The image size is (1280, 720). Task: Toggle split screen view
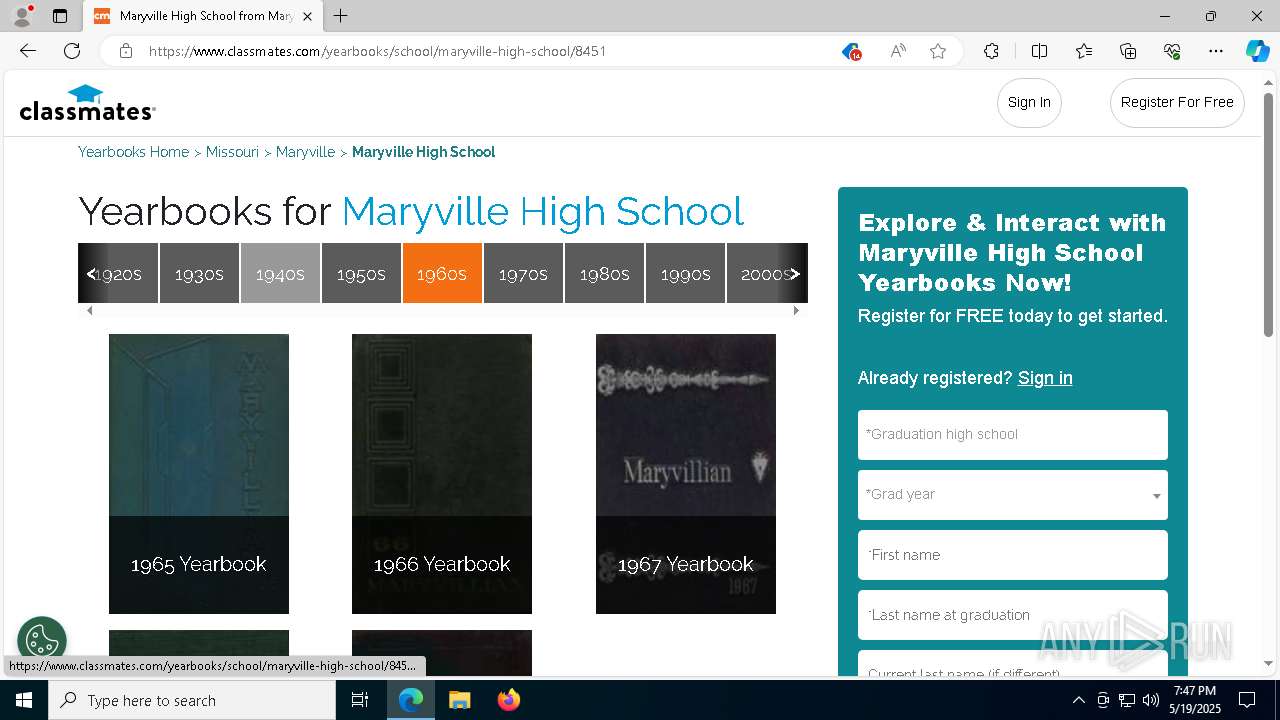[1039, 51]
